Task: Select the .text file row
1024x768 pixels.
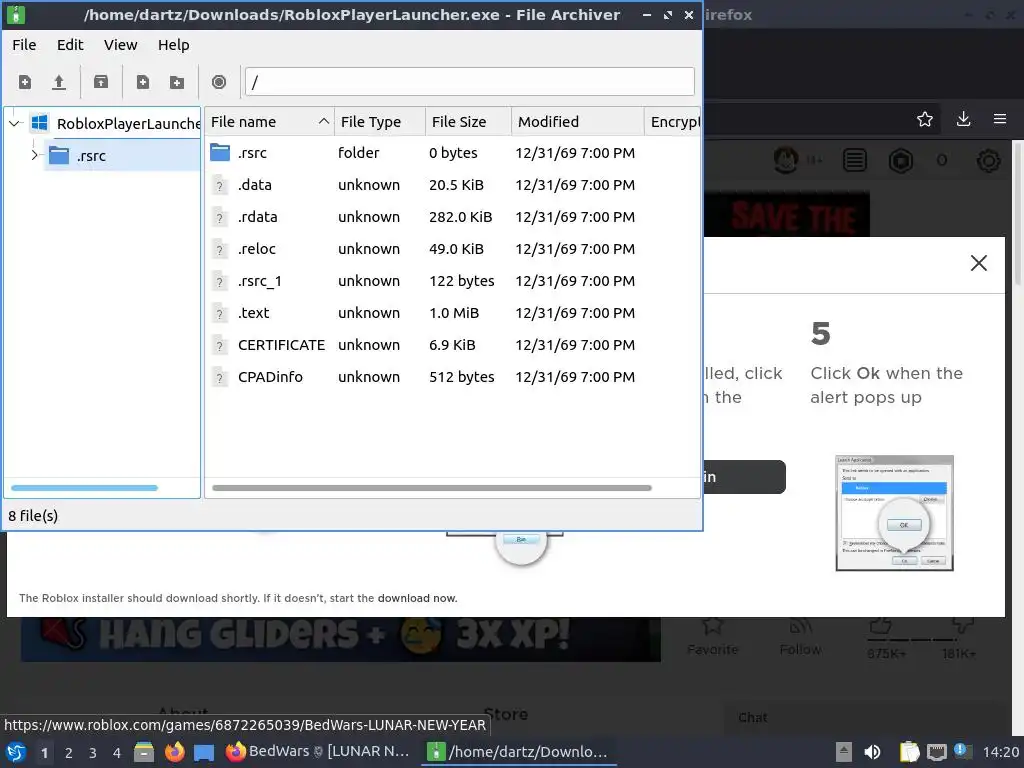Action: [452, 313]
